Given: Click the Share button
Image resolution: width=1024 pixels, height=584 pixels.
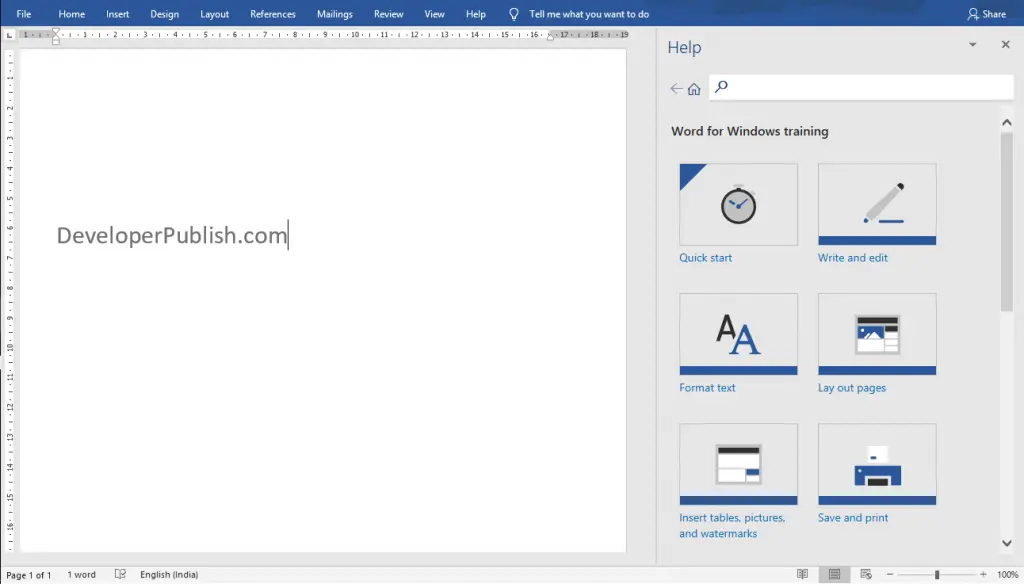Looking at the screenshot, I should coord(987,14).
